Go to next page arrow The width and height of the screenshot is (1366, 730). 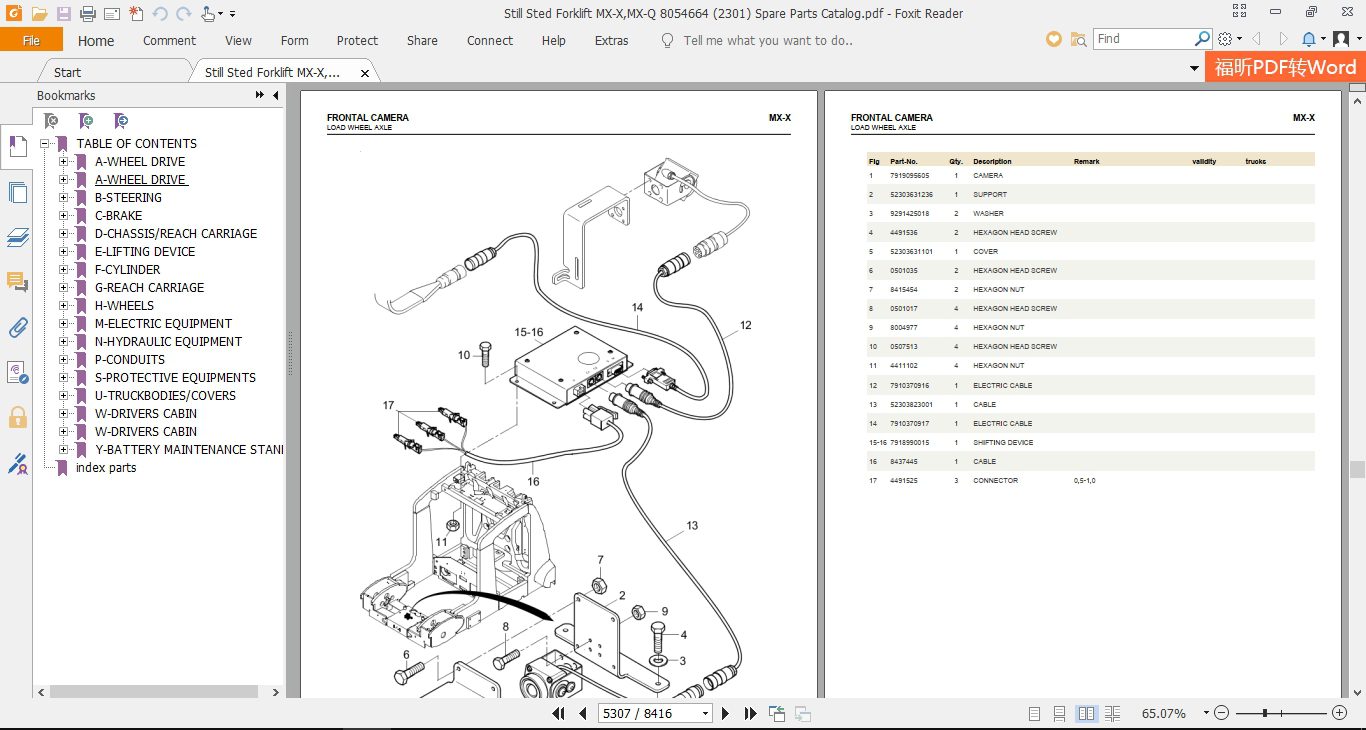(727, 713)
